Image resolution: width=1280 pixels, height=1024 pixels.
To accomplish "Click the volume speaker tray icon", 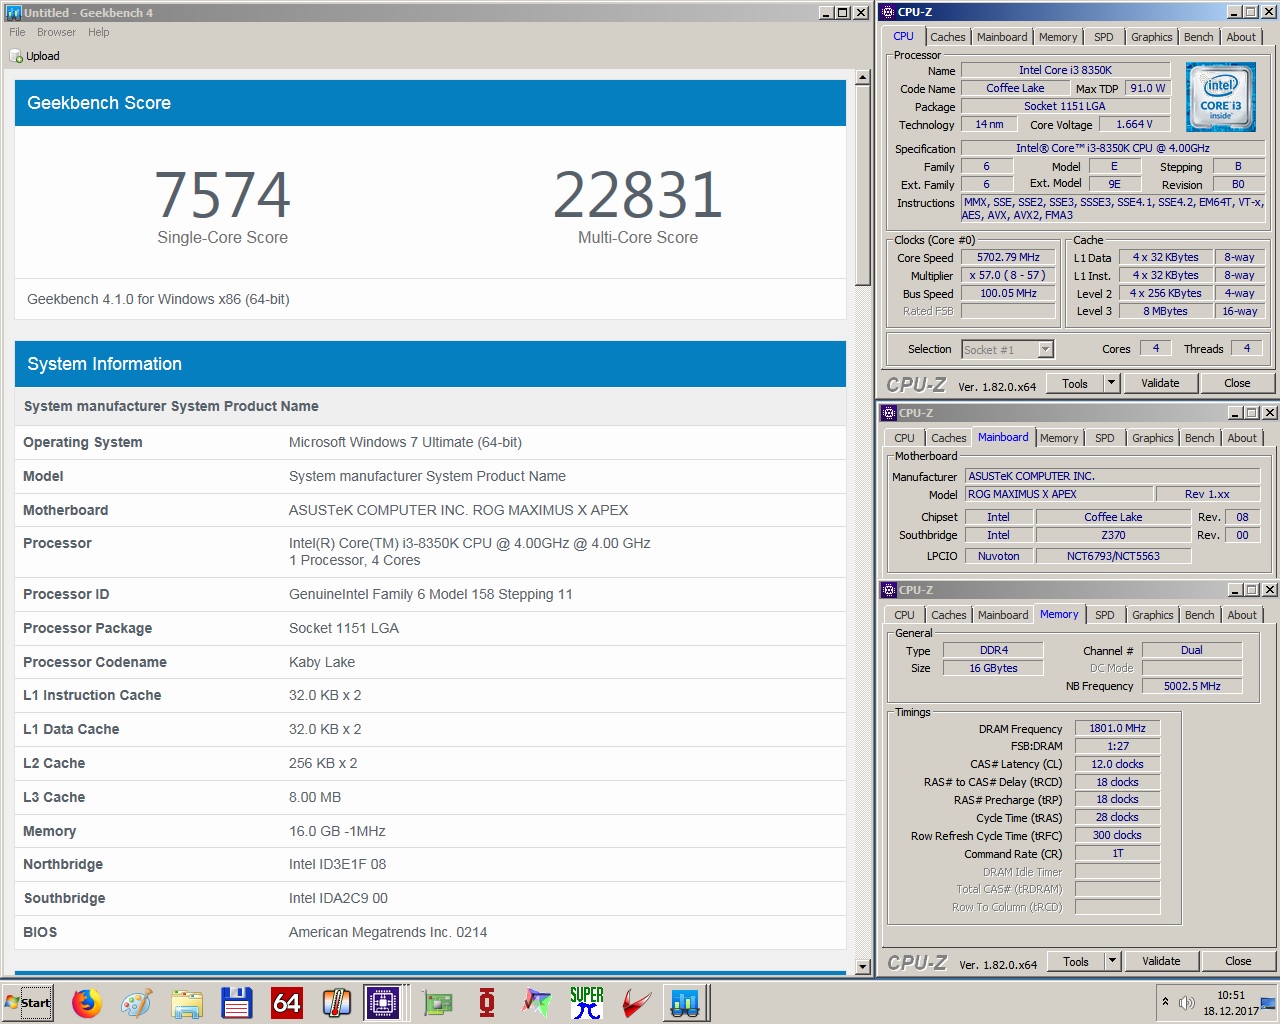I will coord(1187,1002).
